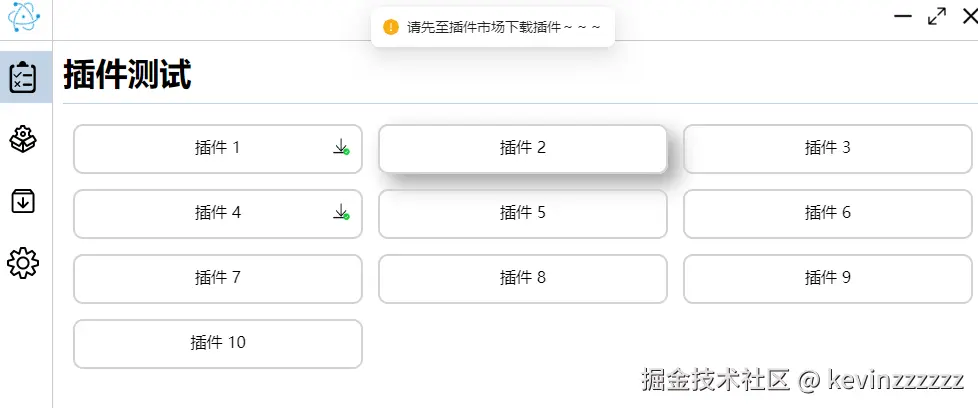
Task: Launch the 插件 2 button
Action: (x=522, y=149)
